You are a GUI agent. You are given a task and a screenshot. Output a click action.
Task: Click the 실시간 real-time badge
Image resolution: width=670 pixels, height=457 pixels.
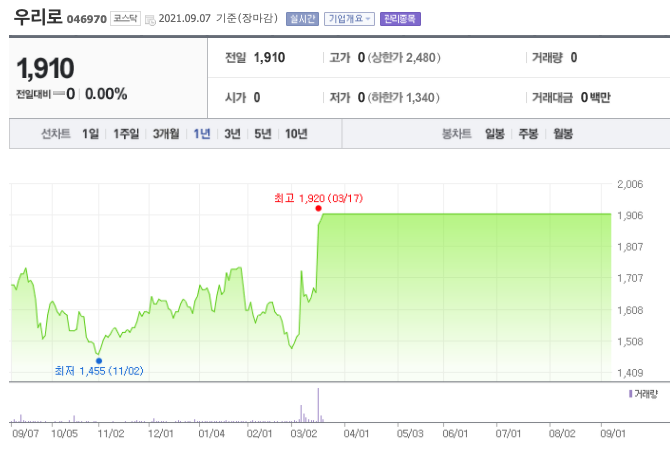click(x=302, y=19)
